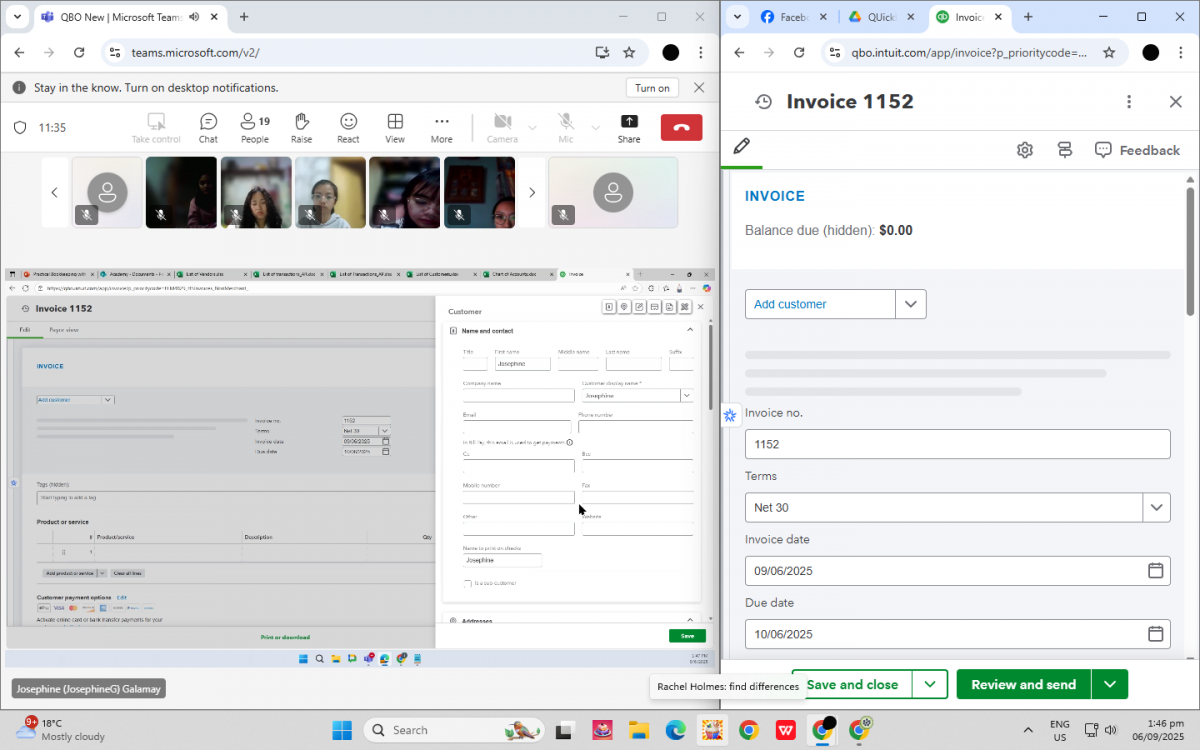
Task: Expand the Review and send arrow options
Action: pos(1110,684)
